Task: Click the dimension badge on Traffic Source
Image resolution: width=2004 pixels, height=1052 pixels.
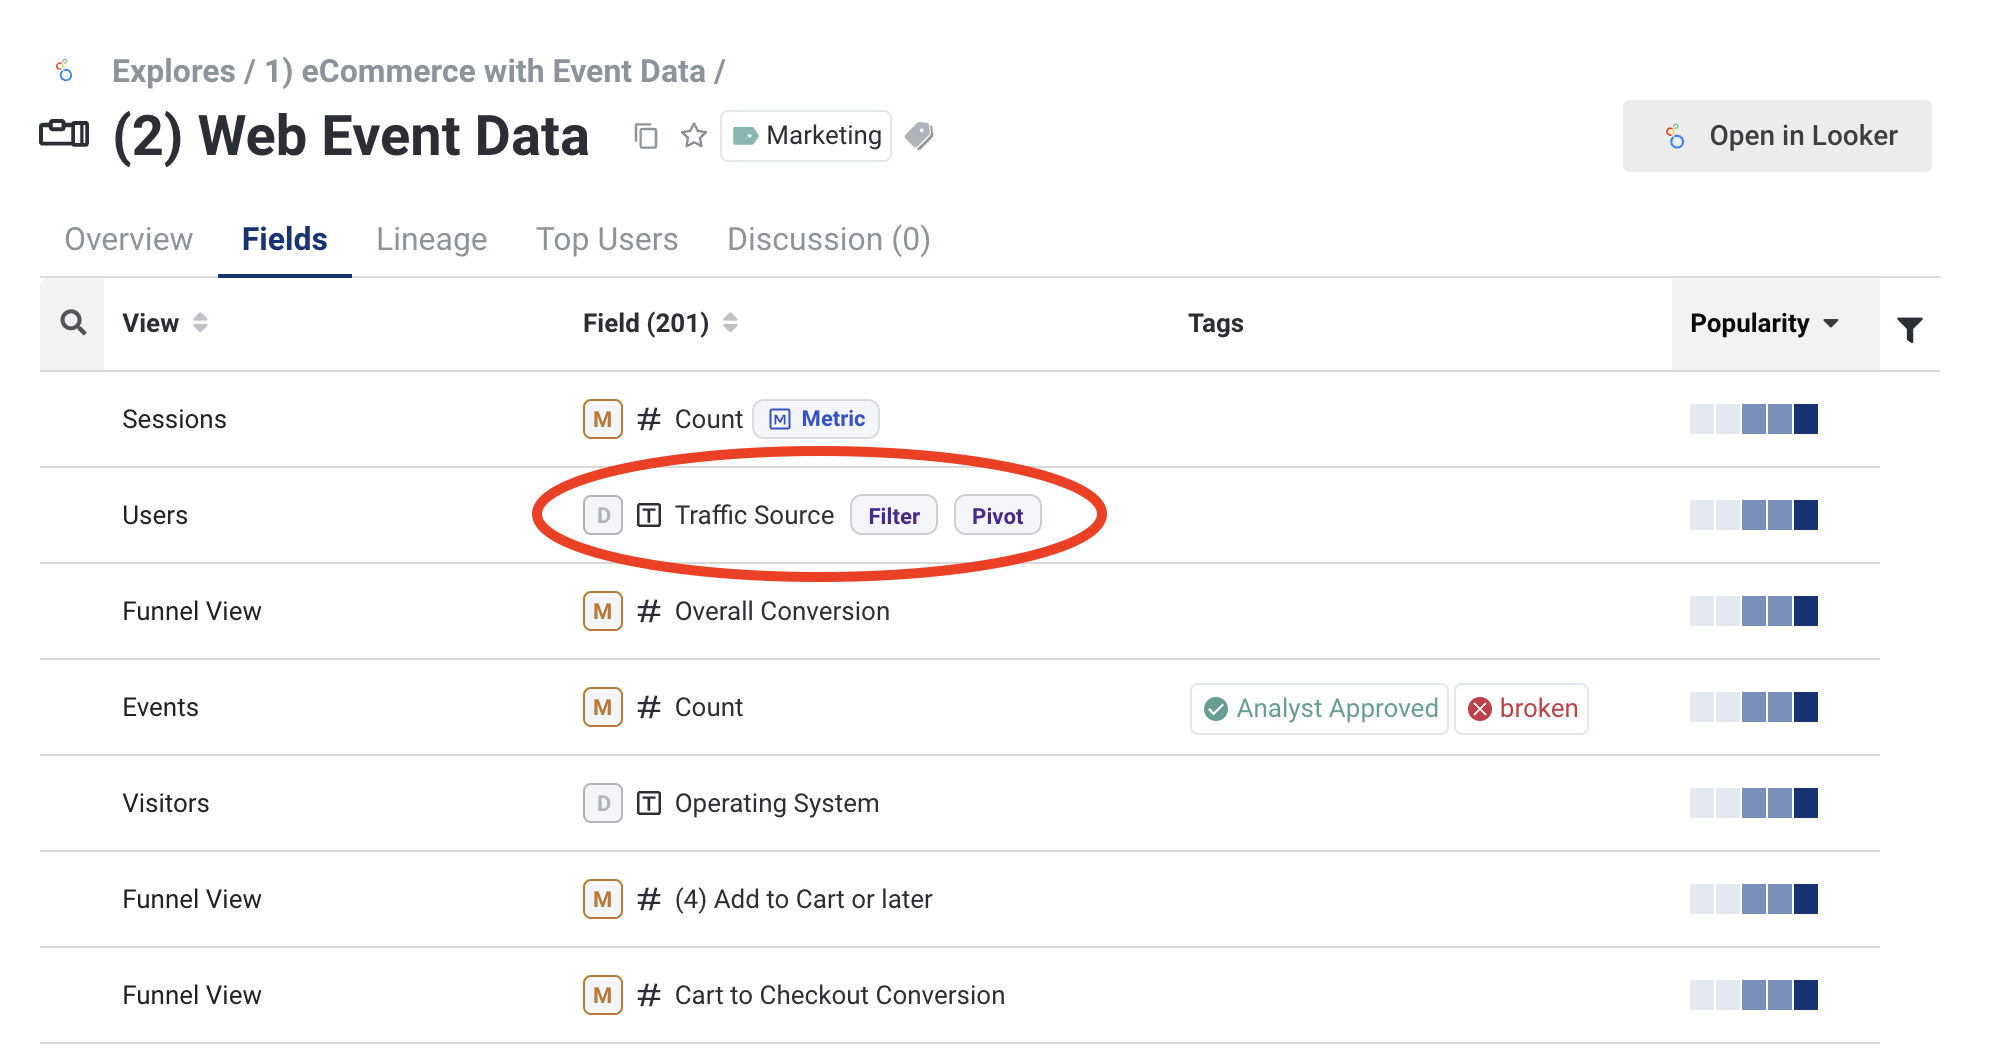Action: click(602, 515)
